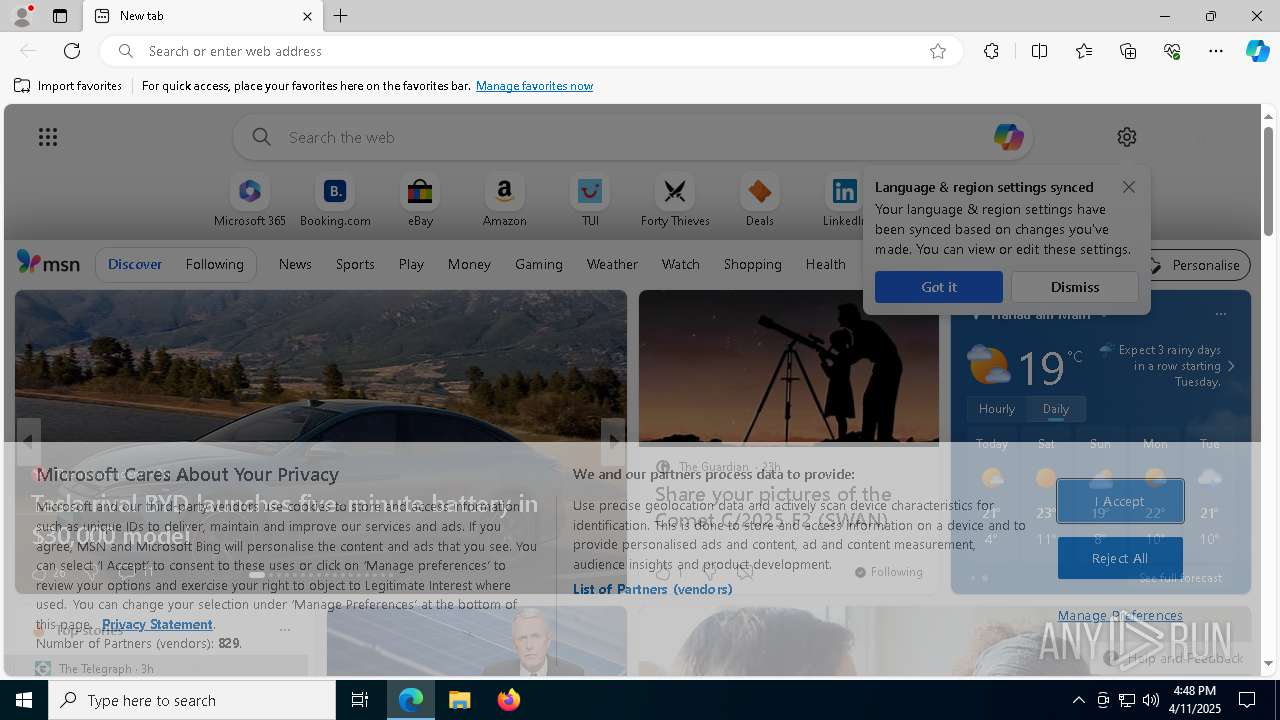The image size is (1280, 720).
Task: Open File Explorer from the taskbar
Action: click(460, 700)
